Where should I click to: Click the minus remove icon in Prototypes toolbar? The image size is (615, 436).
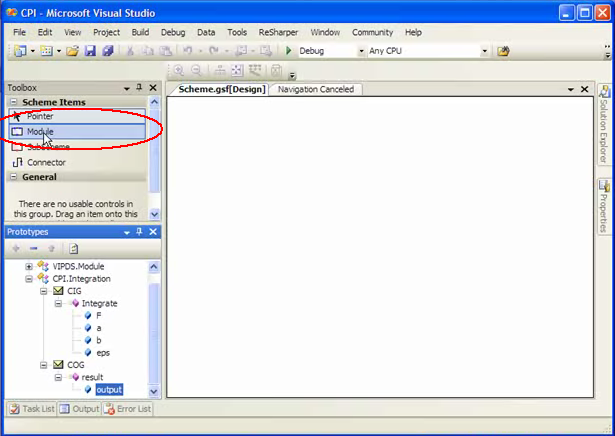click(x=33, y=248)
